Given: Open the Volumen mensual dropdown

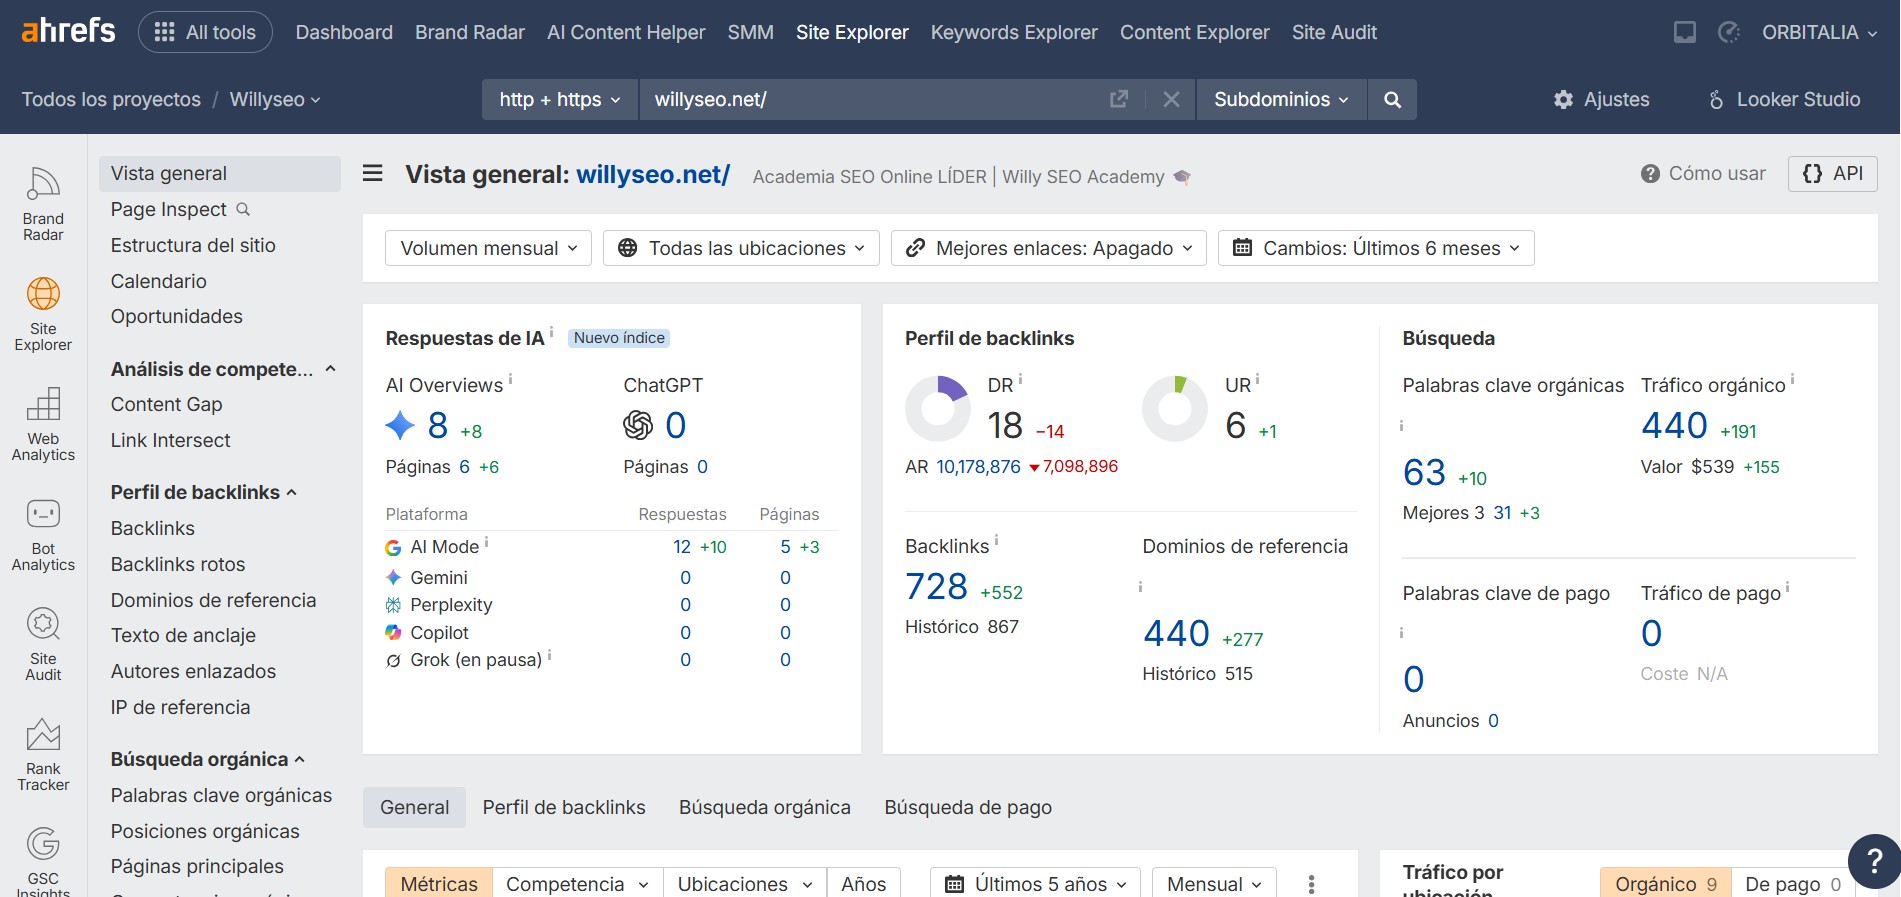Looking at the screenshot, I should (488, 248).
